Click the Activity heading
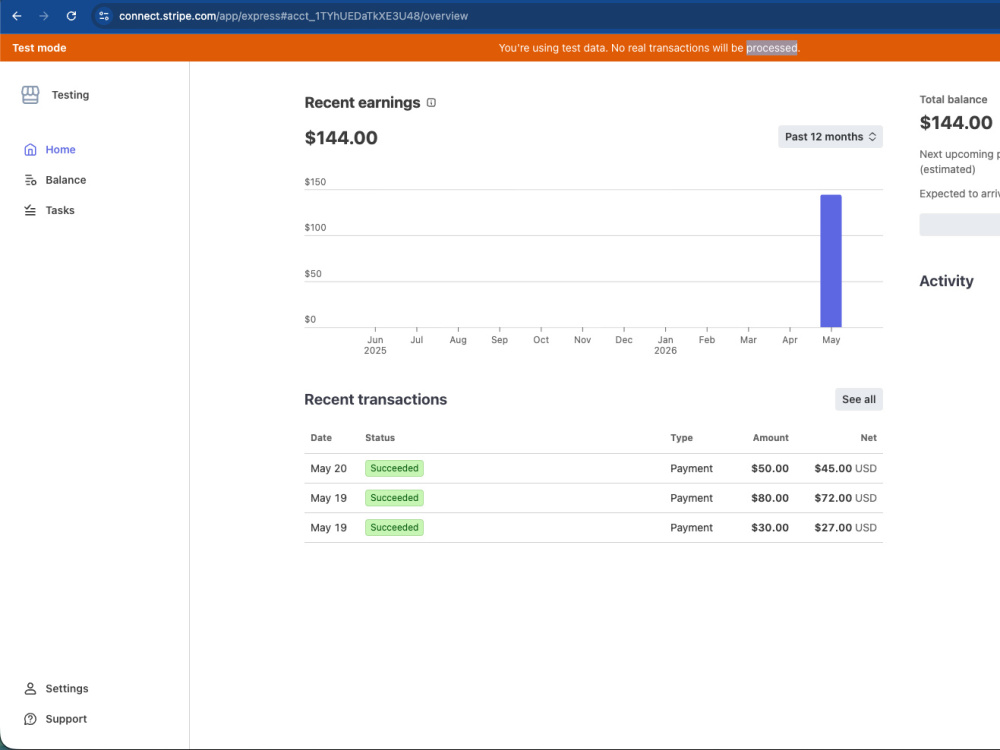The width and height of the screenshot is (1000, 750). click(946, 281)
